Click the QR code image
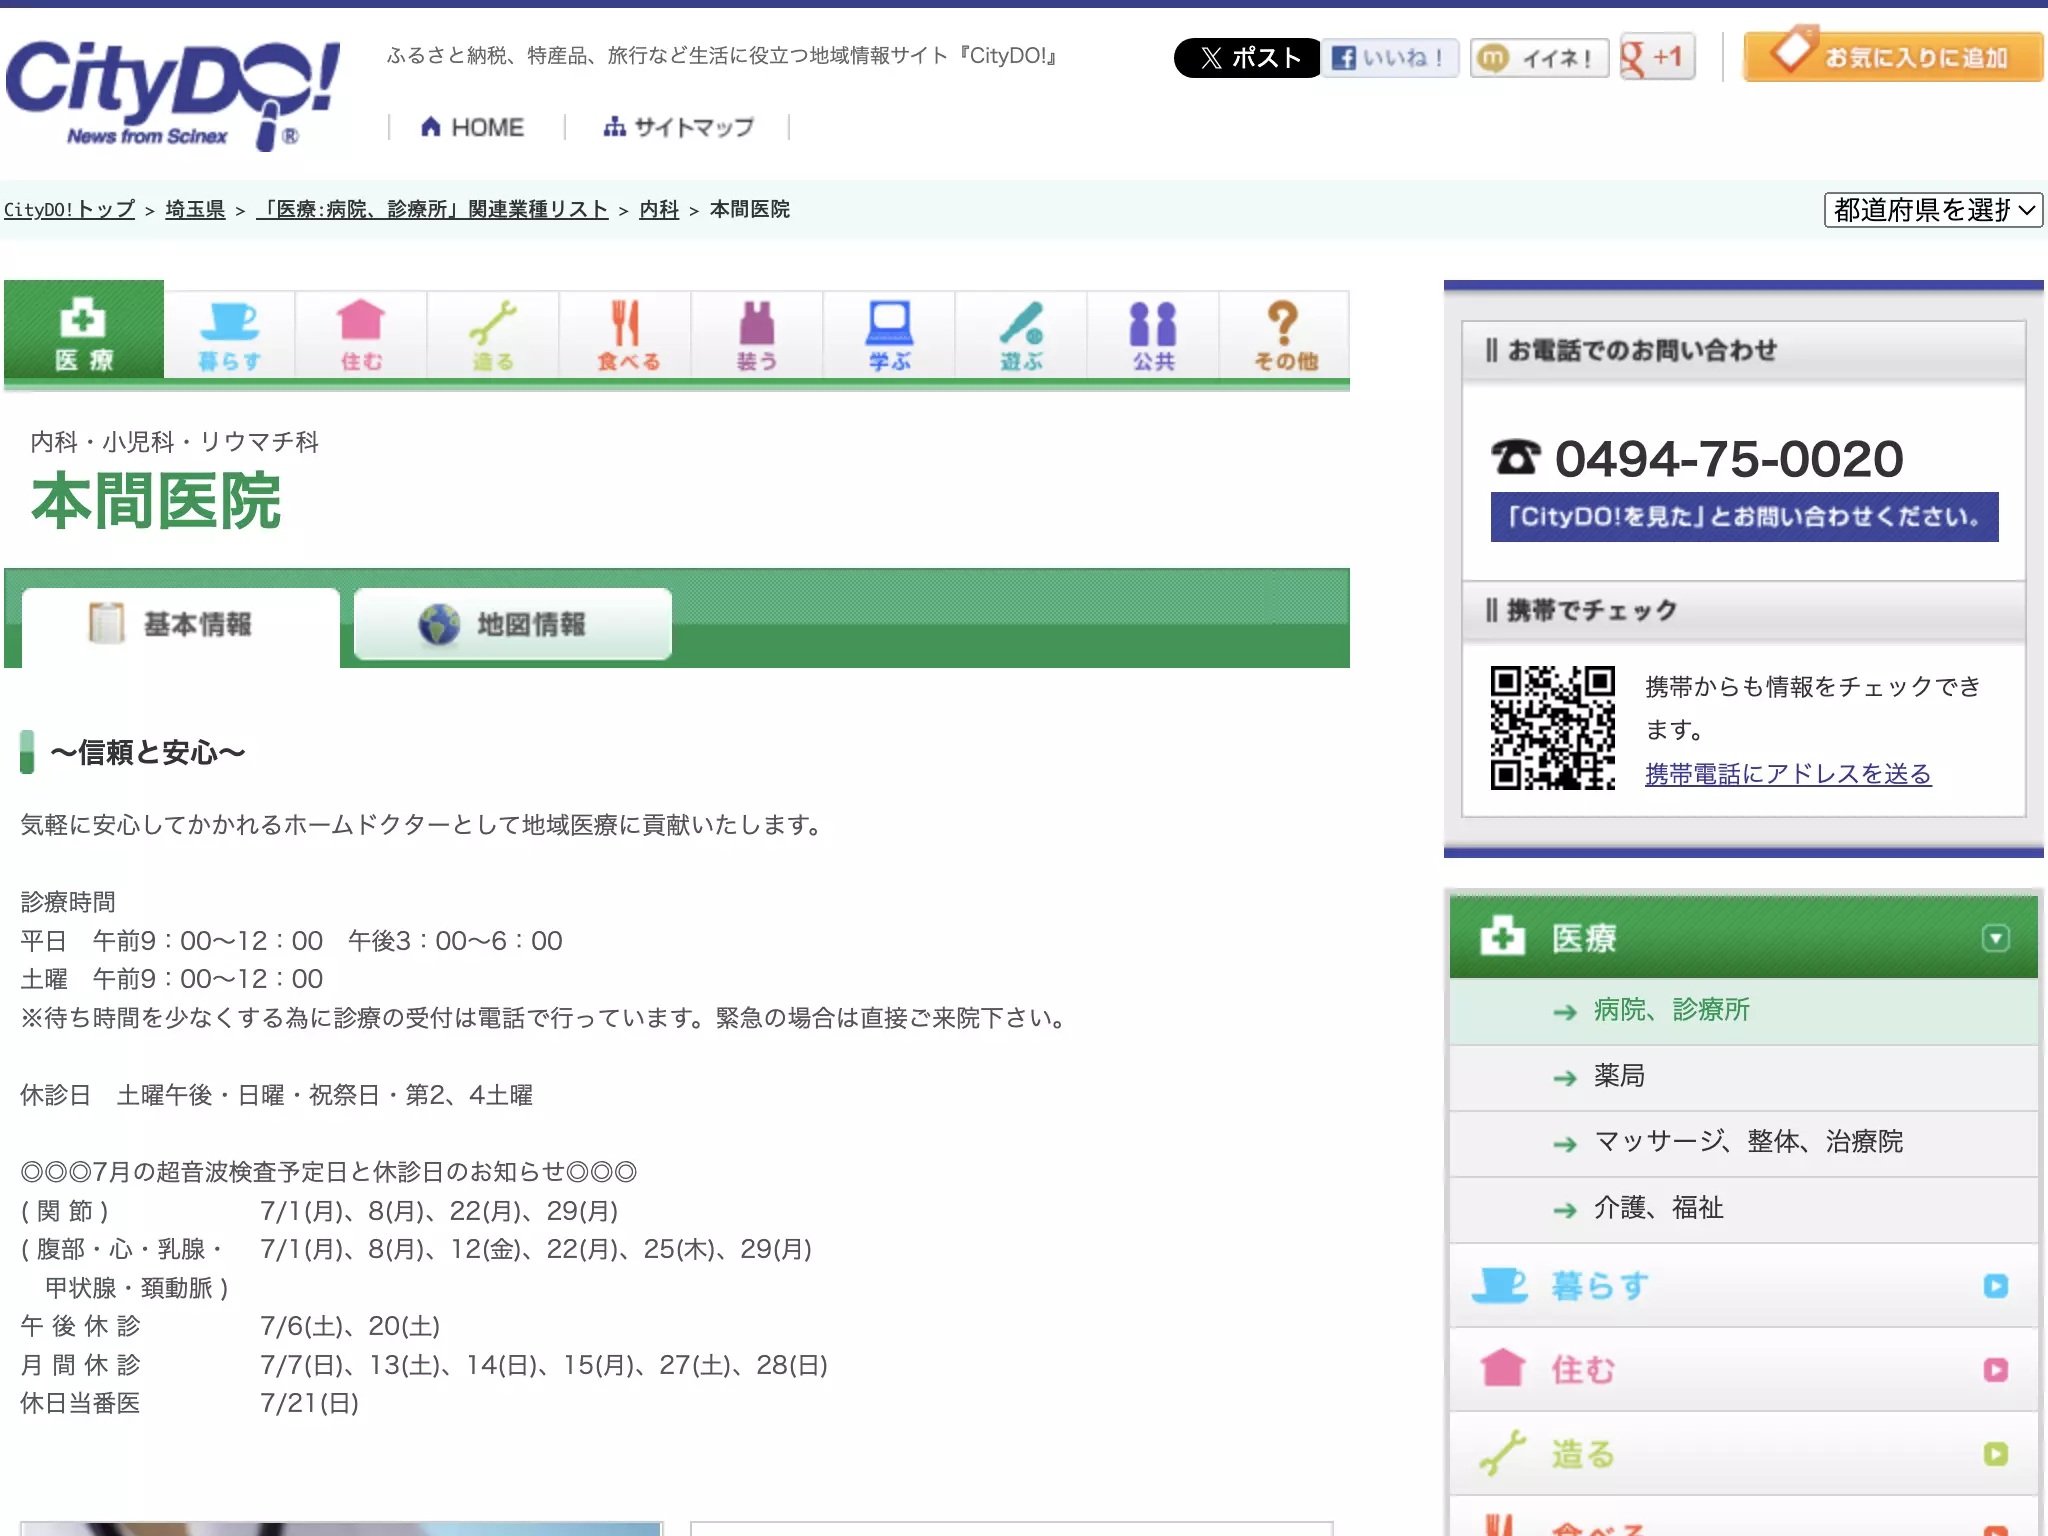The height and width of the screenshot is (1536, 2048). click(x=1552, y=728)
